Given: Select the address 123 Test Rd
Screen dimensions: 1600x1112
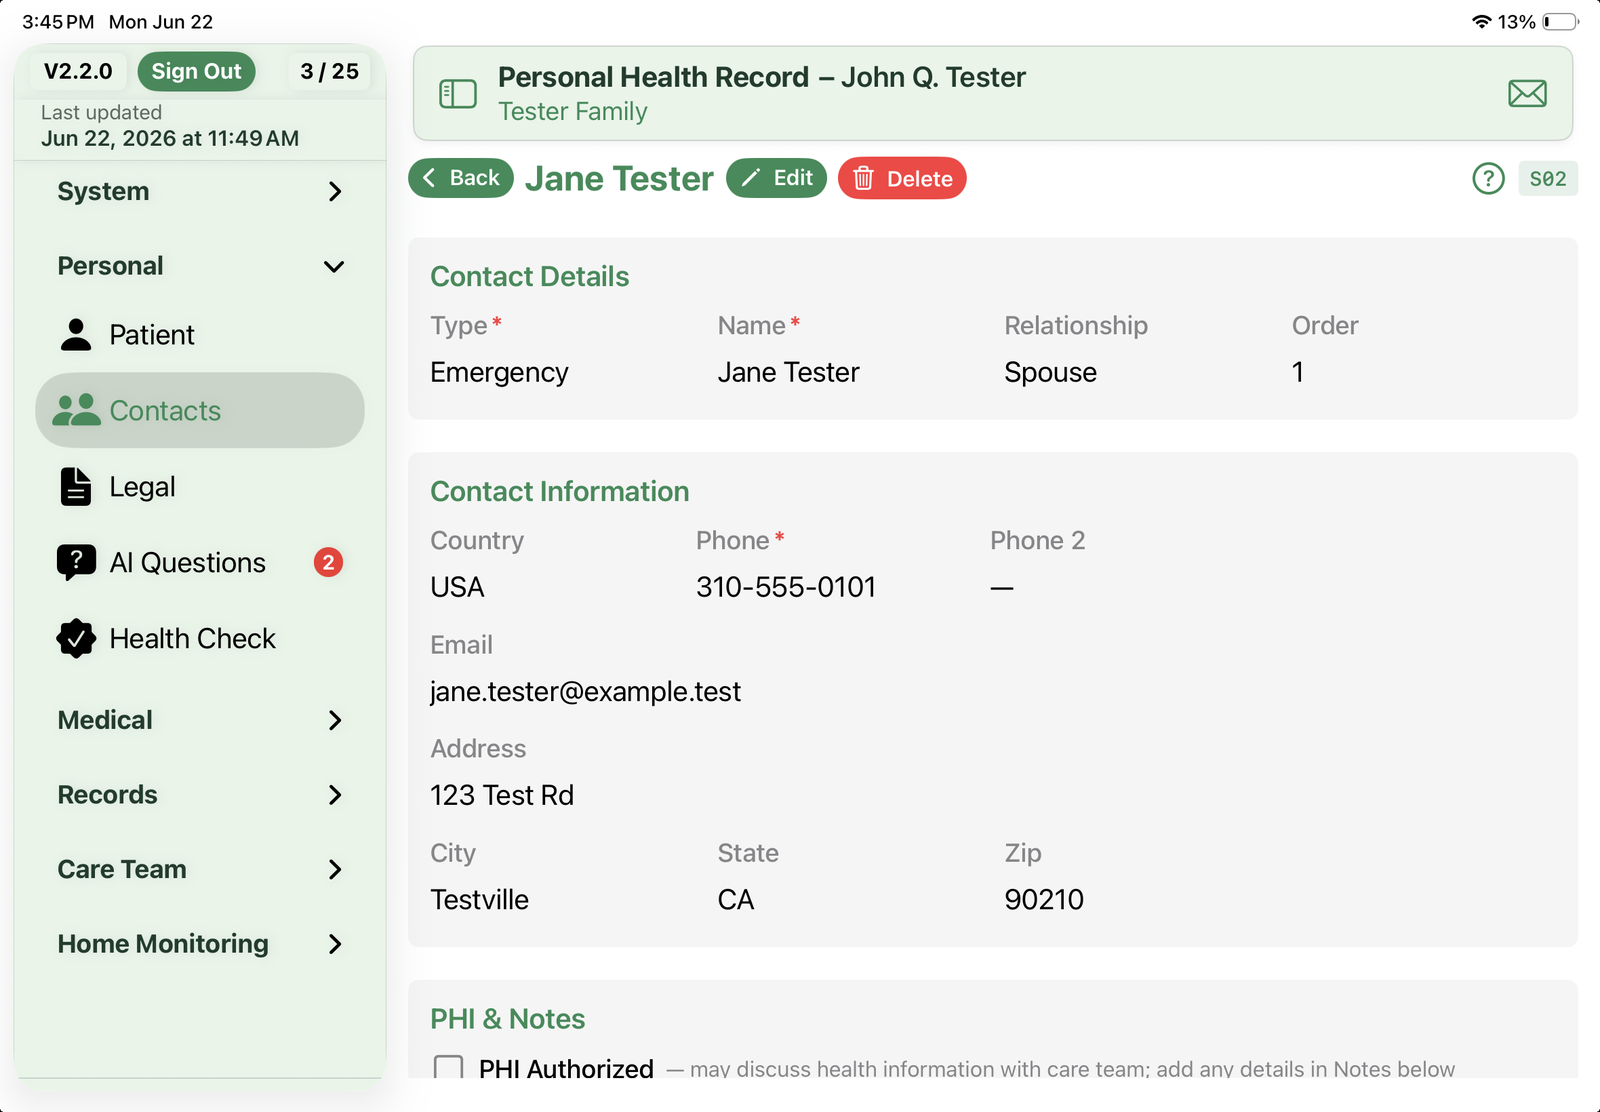Looking at the screenshot, I should click(x=502, y=795).
